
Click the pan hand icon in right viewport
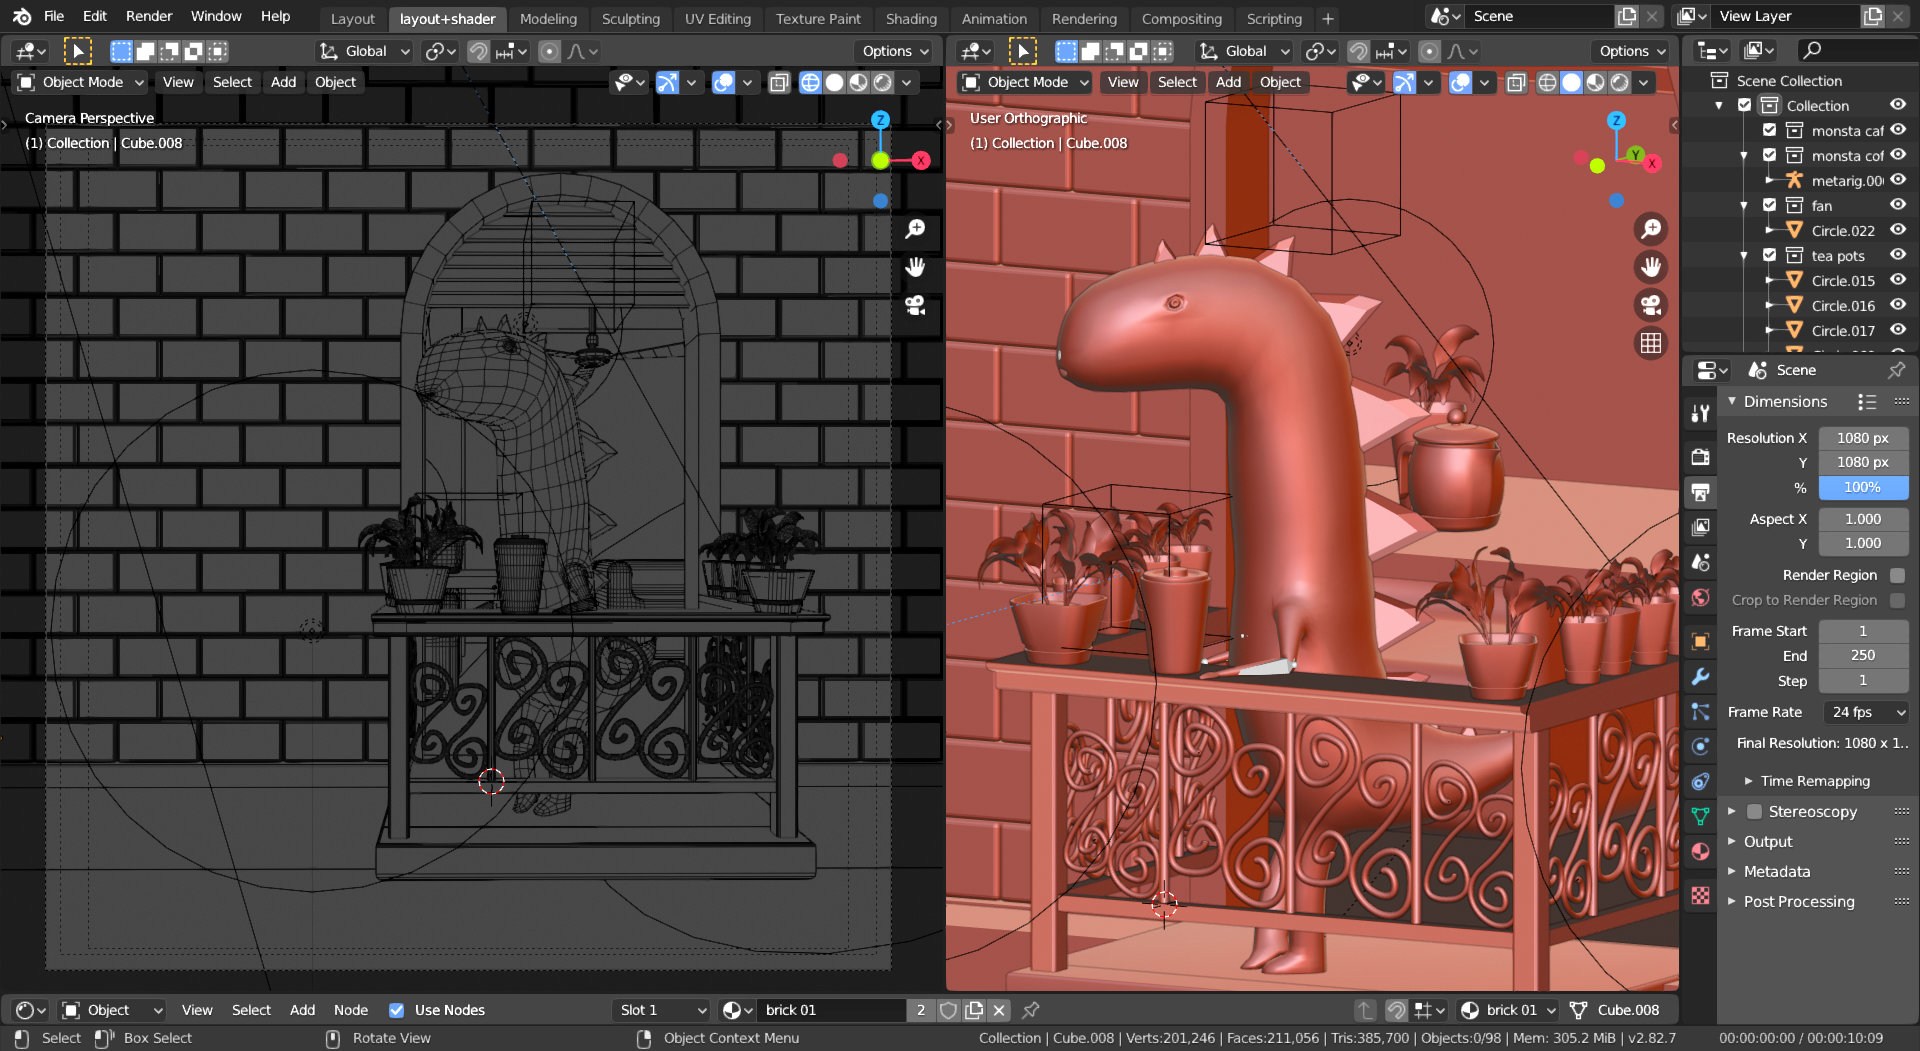(x=1651, y=267)
